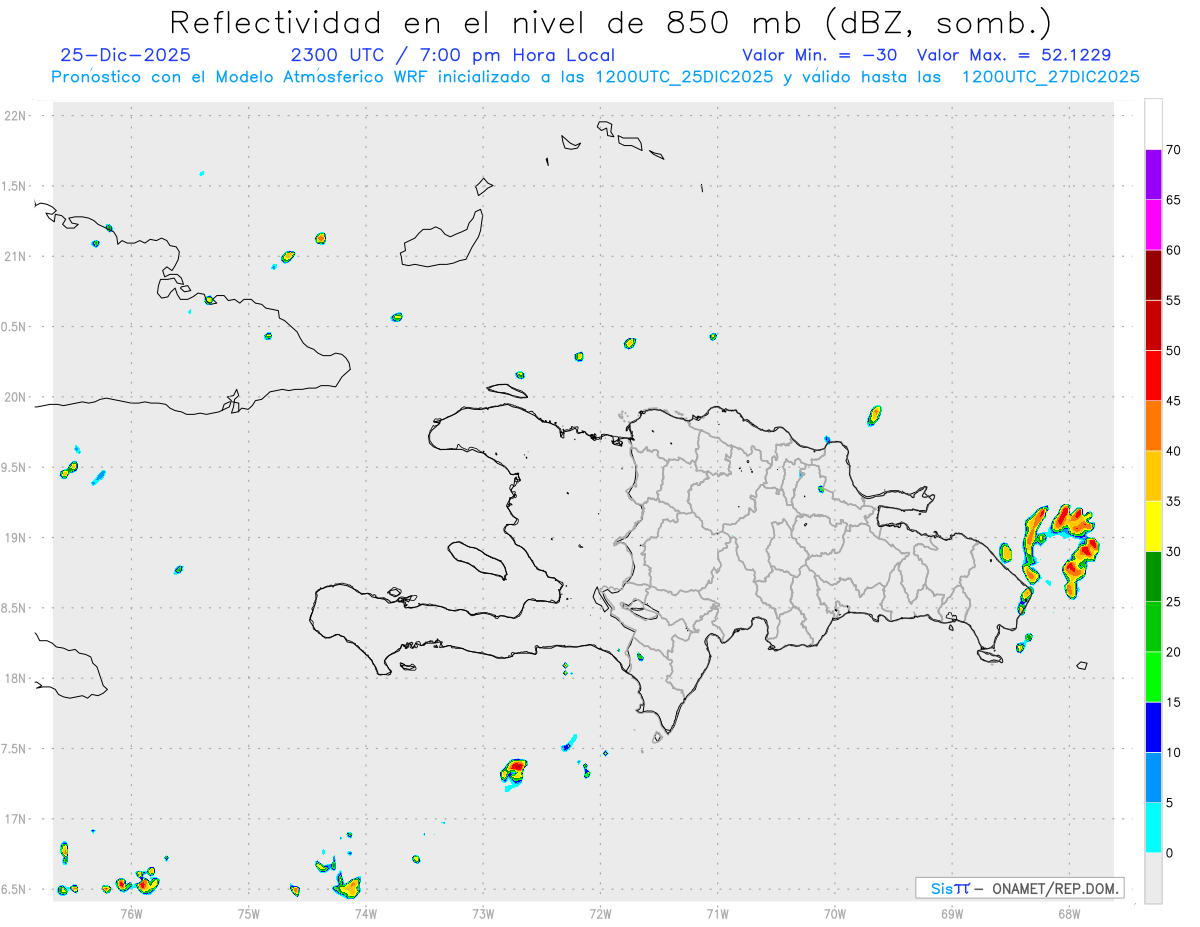Click the 'Valor Min. = -30' text
1200x927 pixels.
[822, 56]
